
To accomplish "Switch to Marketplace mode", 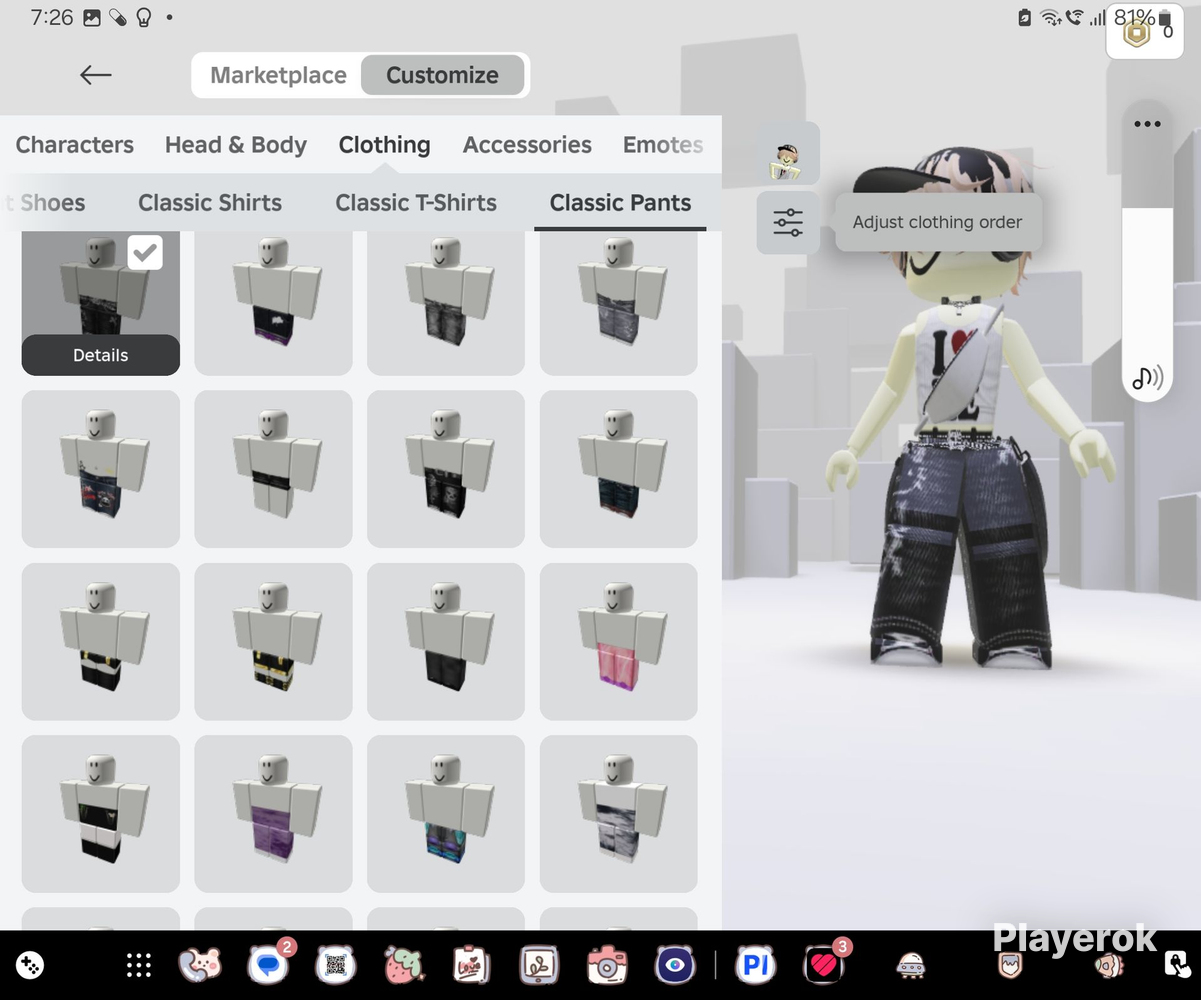I will [278, 75].
